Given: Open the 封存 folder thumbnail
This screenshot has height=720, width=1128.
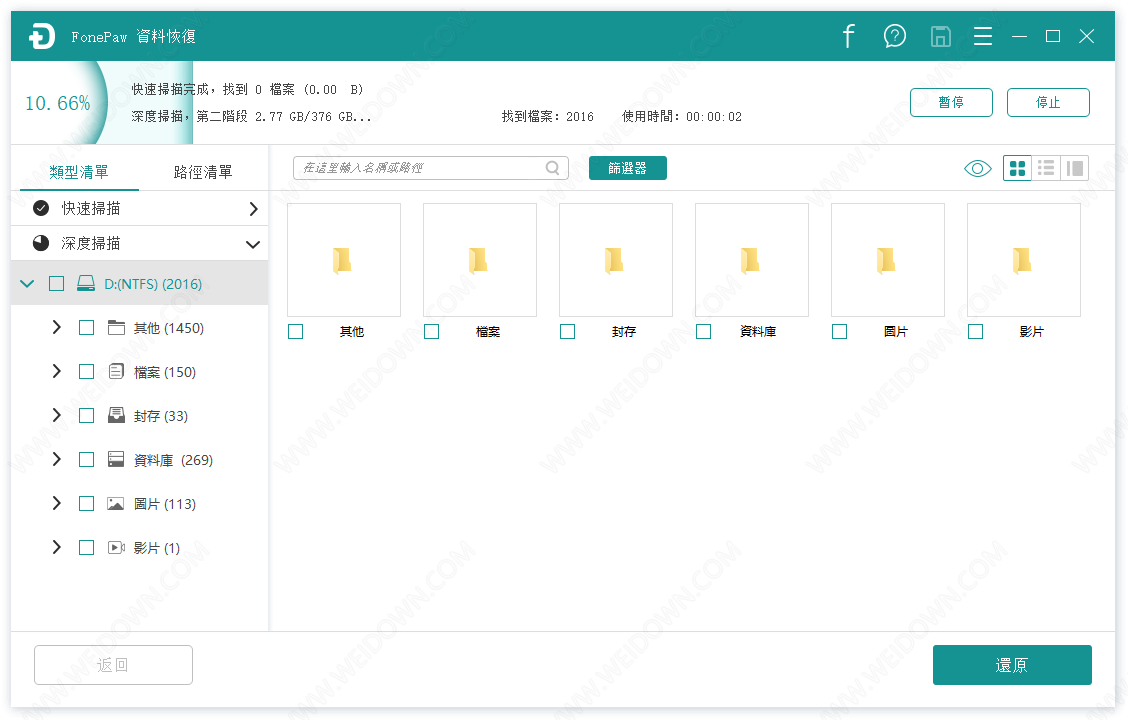Looking at the screenshot, I should point(616,260).
